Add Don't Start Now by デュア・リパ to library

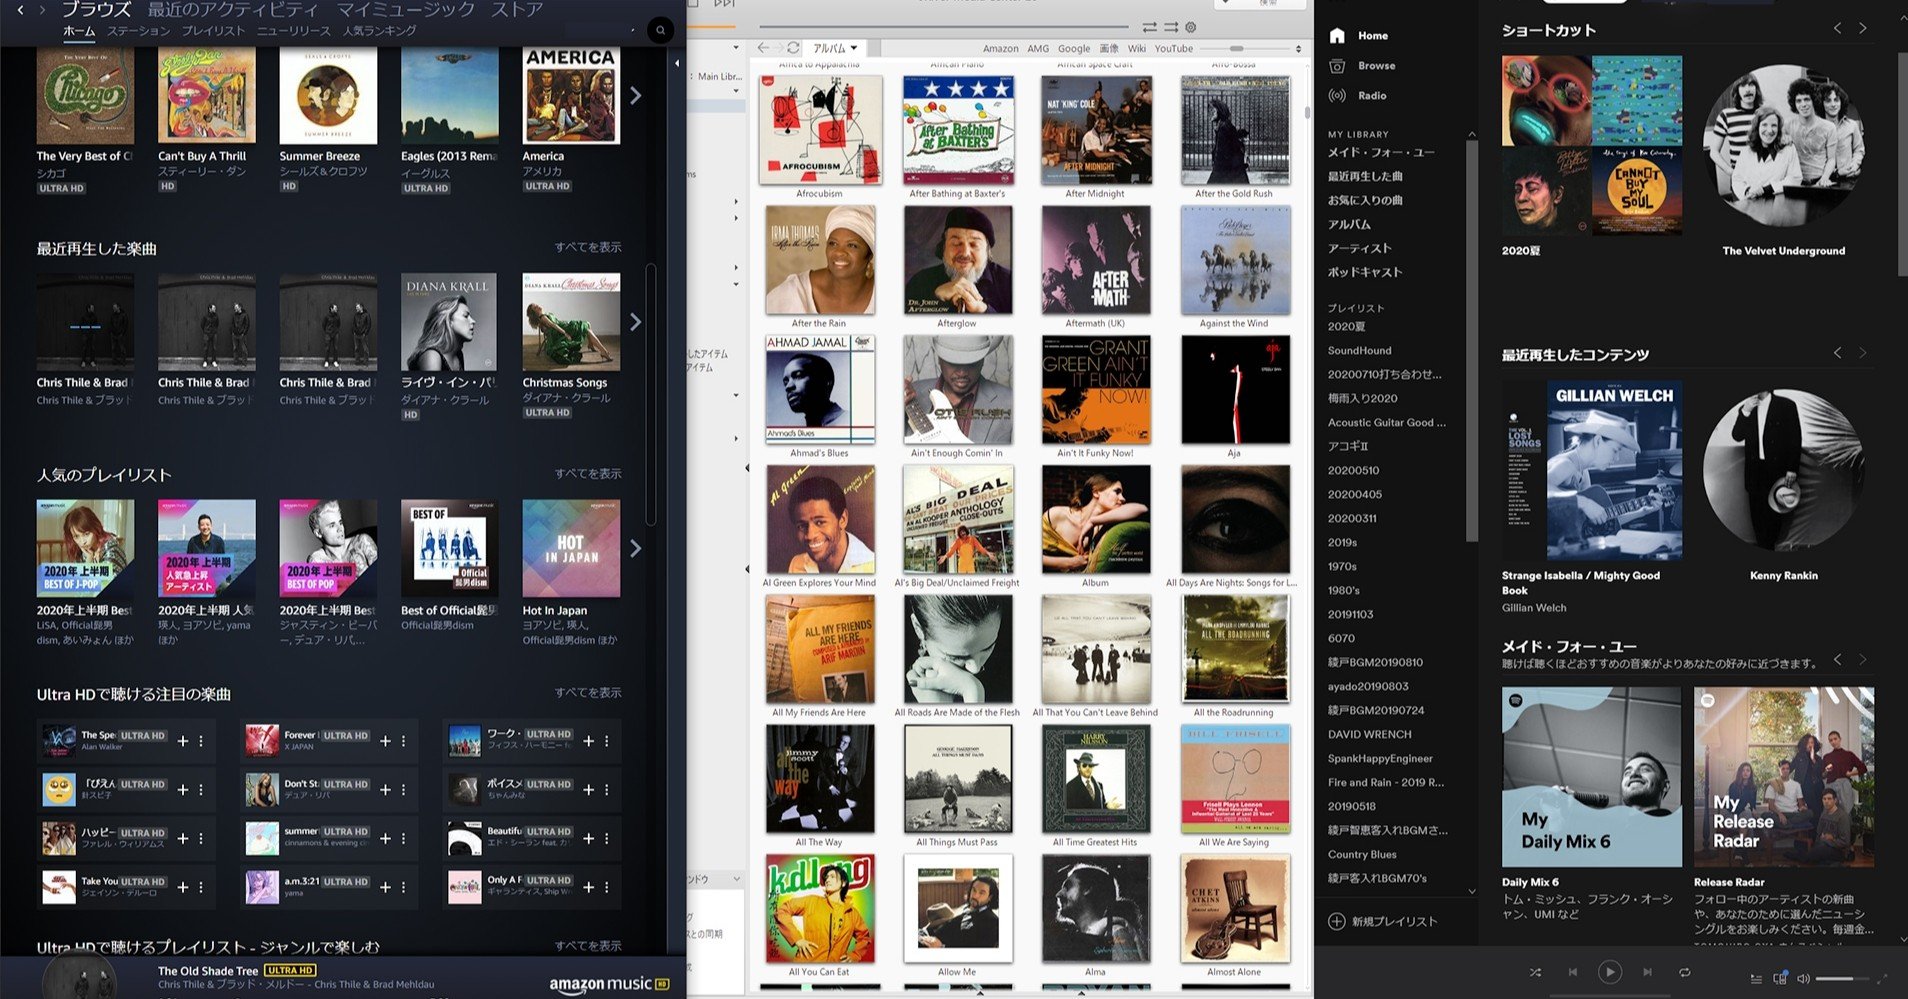385,790
